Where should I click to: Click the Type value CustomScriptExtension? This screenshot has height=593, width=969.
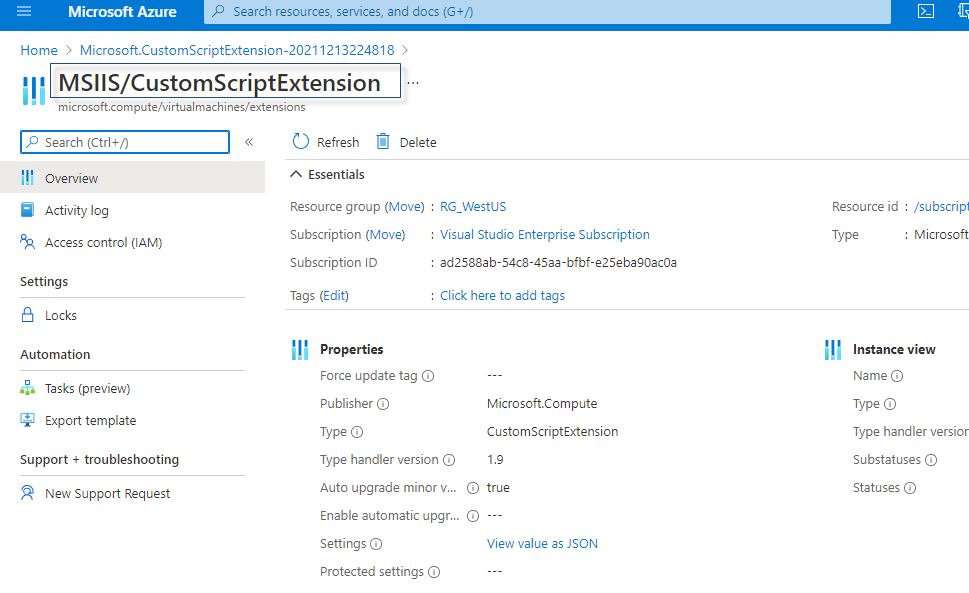click(552, 432)
